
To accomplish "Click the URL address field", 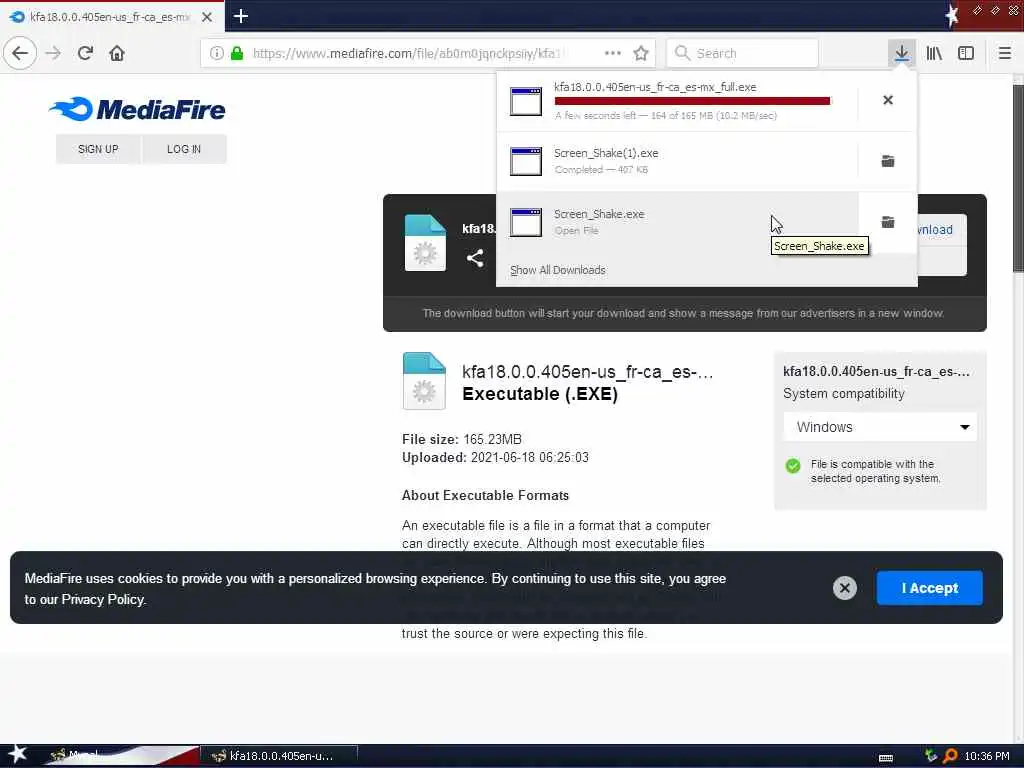I will 406,53.
